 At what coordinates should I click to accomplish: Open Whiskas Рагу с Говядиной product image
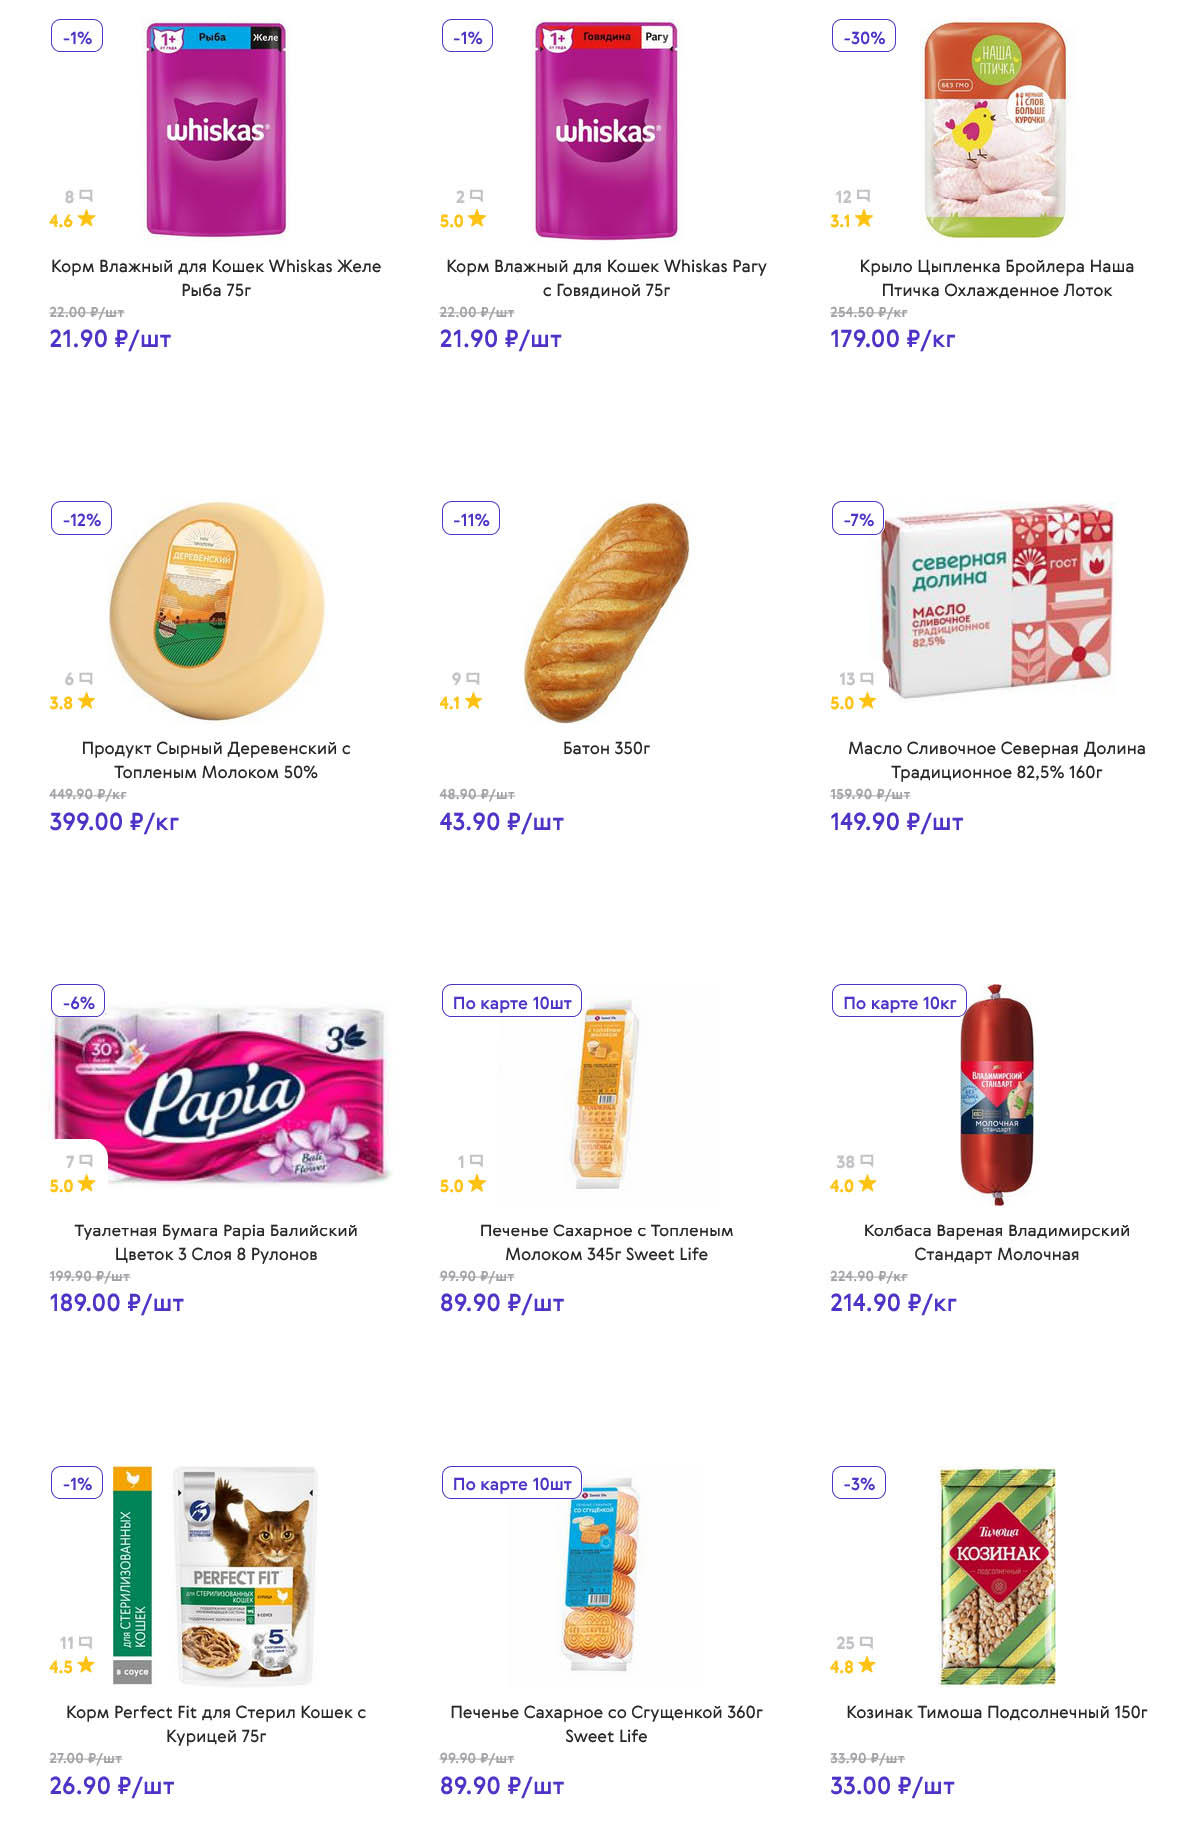606,131
